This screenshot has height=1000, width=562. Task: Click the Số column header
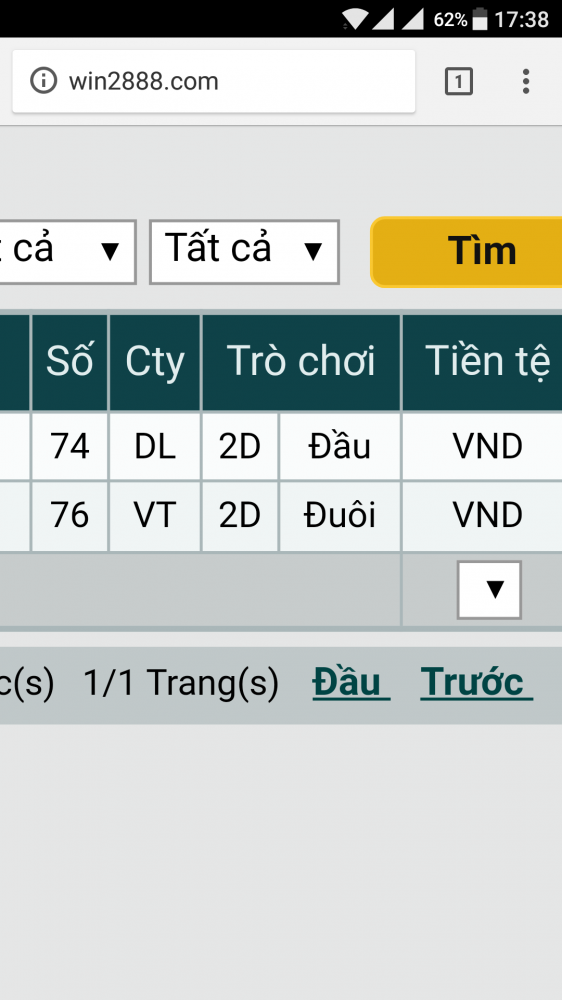pos(70,362)
